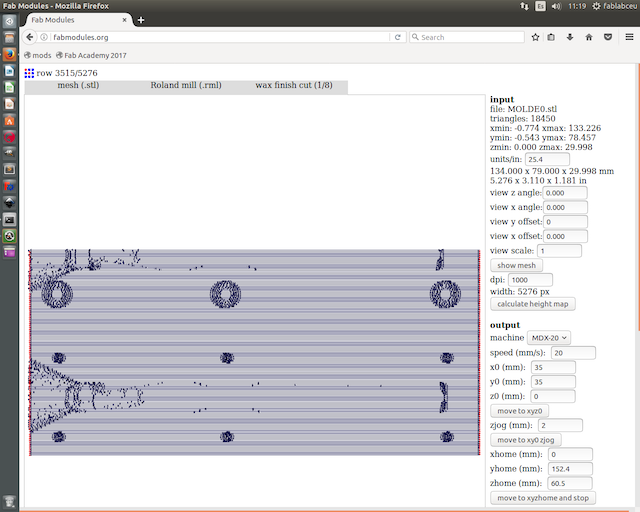Click the Fab Modules grid logo icon
The width and height of the screenshot is (640, 512).
29,73
